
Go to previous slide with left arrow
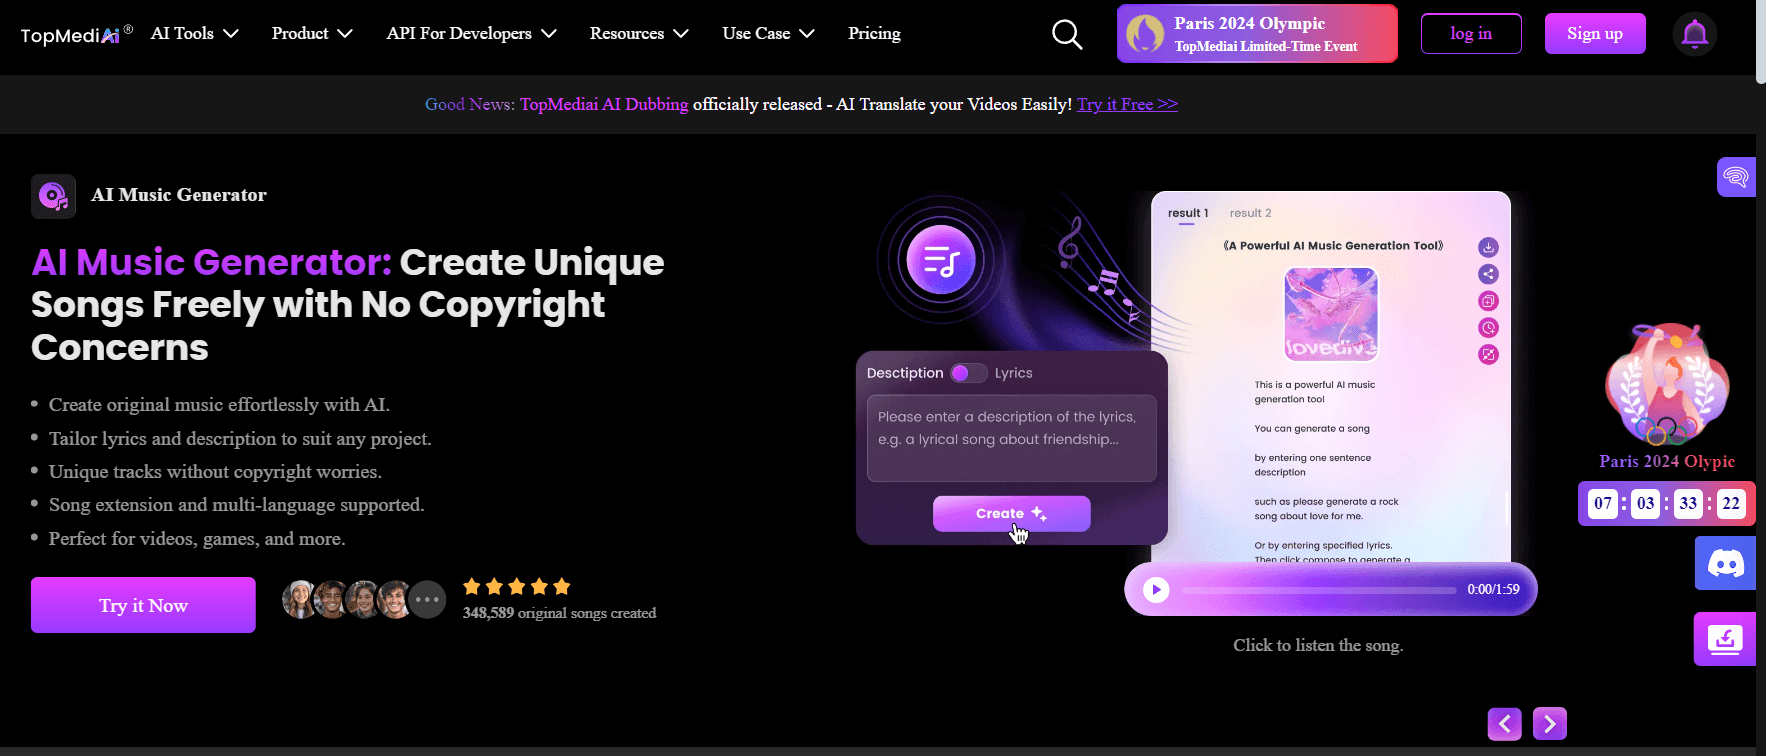point(1504,723)
